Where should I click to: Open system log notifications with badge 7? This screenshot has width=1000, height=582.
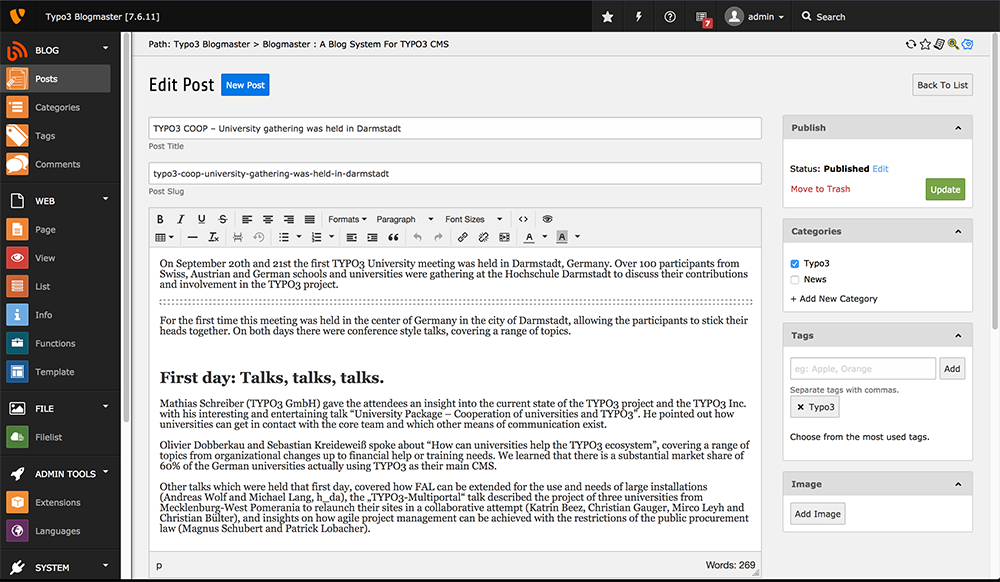click(703, 18)
